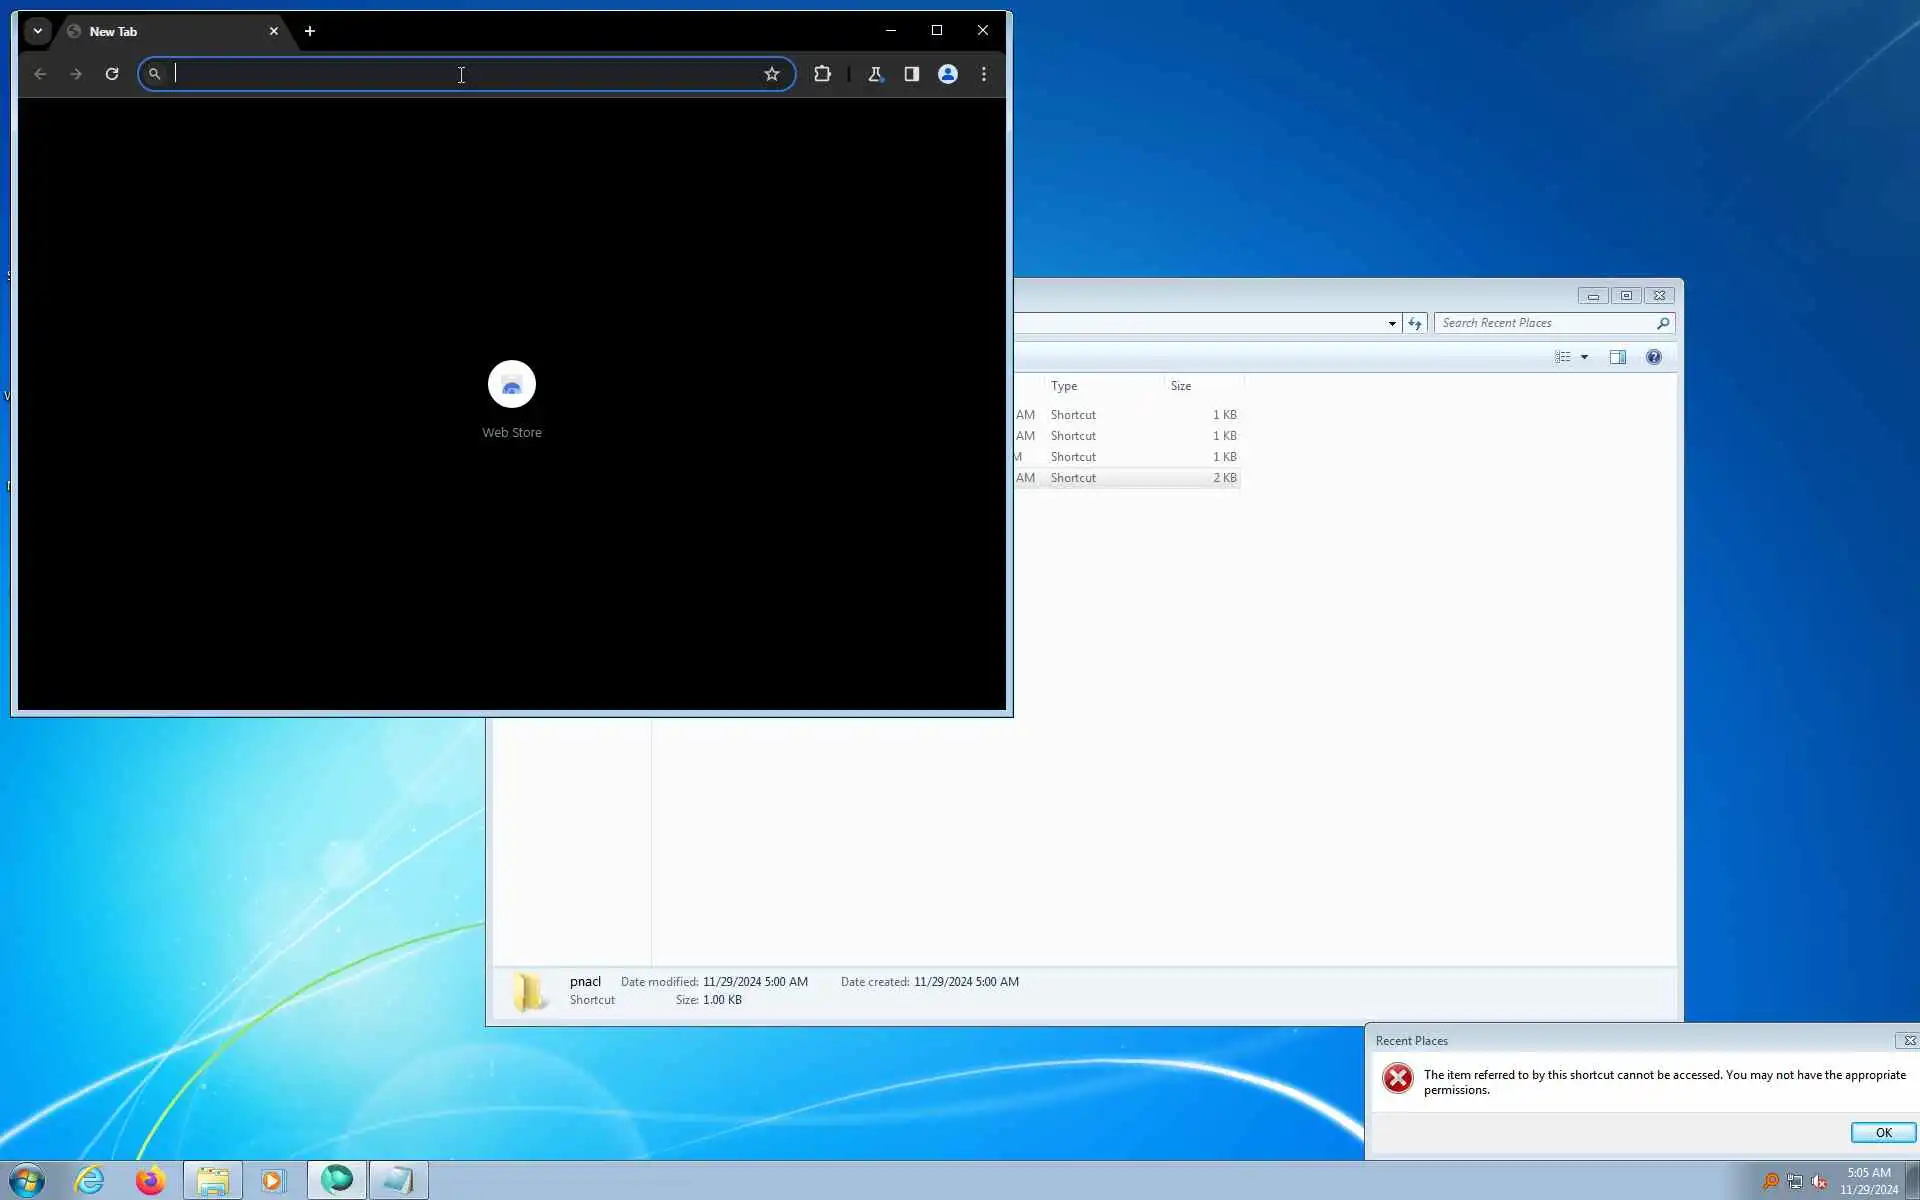Click the Chrome reload page icon
Viewport: 1920px width, 1200px height.
click(112, 74)
